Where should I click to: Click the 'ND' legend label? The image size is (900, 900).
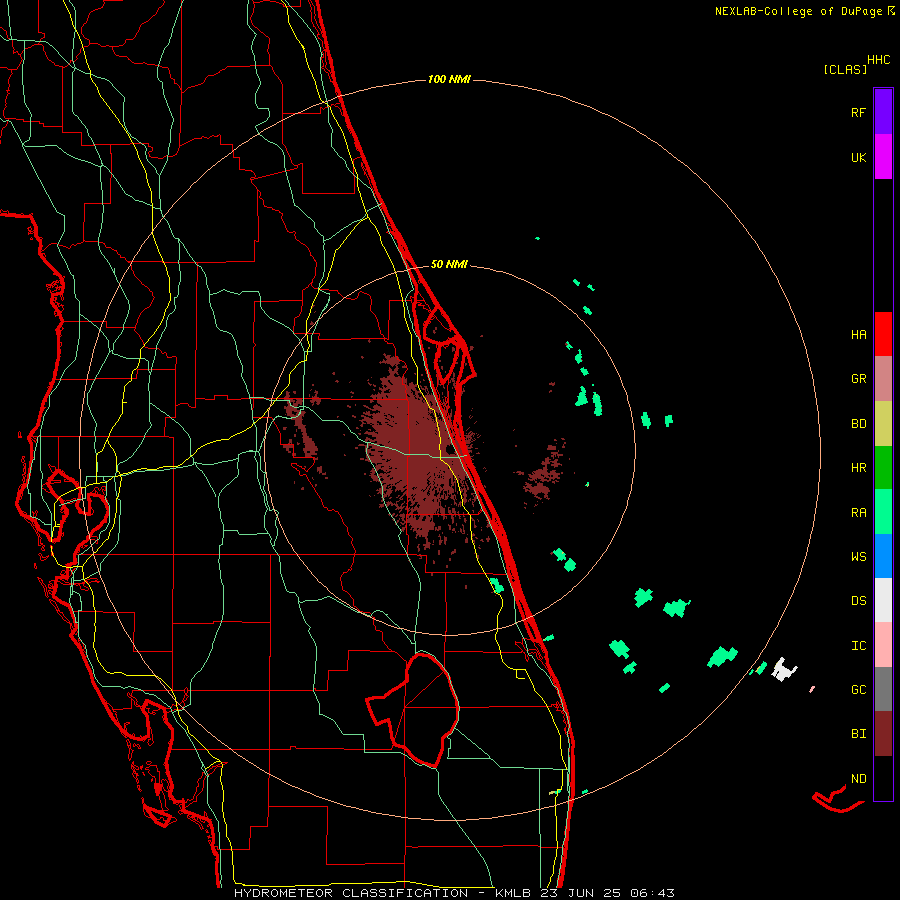point(859,779)
